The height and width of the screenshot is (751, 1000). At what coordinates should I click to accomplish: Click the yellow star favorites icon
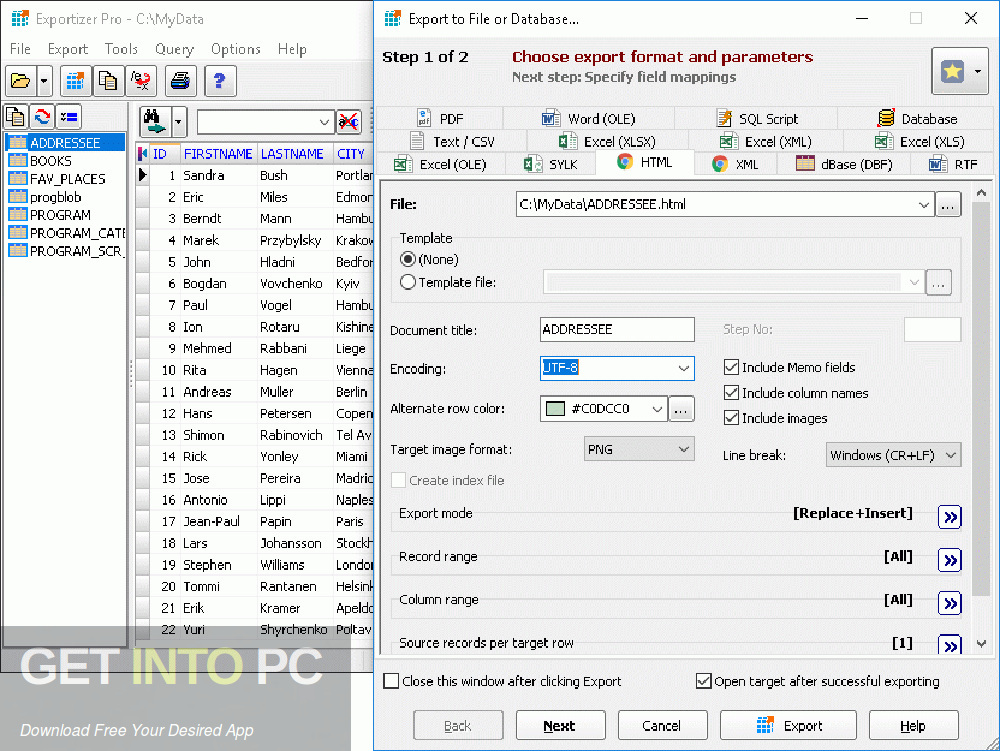tap(952, 71)
